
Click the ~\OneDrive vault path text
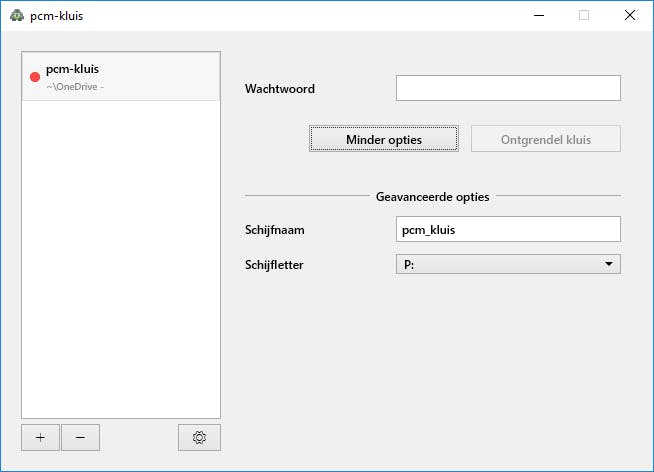point(75,87)
